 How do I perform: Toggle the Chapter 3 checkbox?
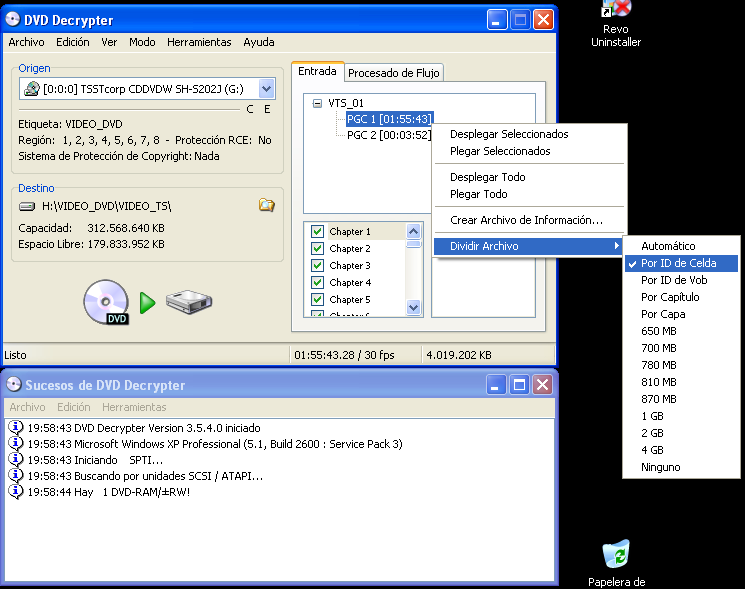point(318,266)
